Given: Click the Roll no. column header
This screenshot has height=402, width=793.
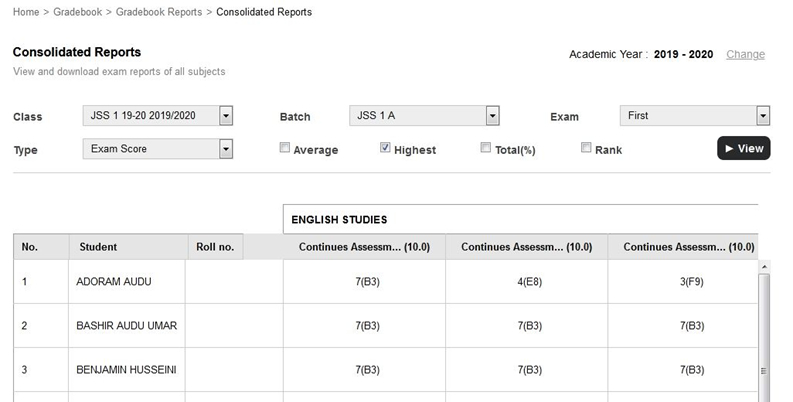Looking at the screenshot, I should (x=215, y=247).
